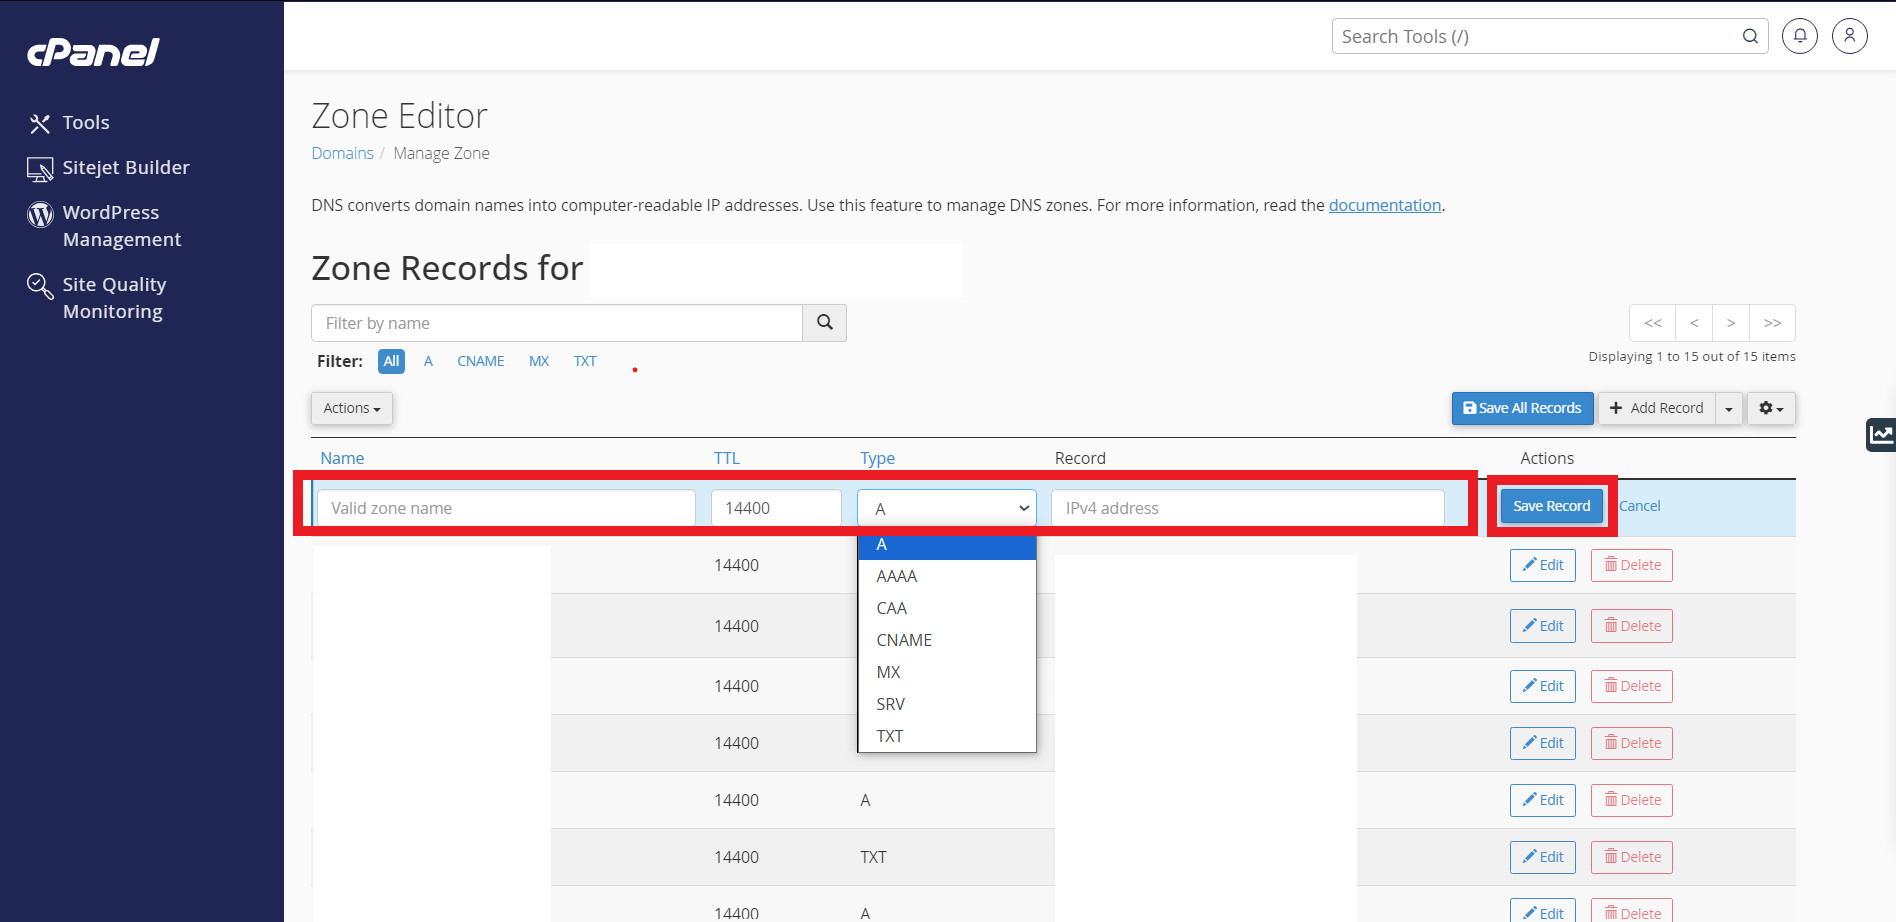
Task: Filter records by MX type
Action: point(539,361)
